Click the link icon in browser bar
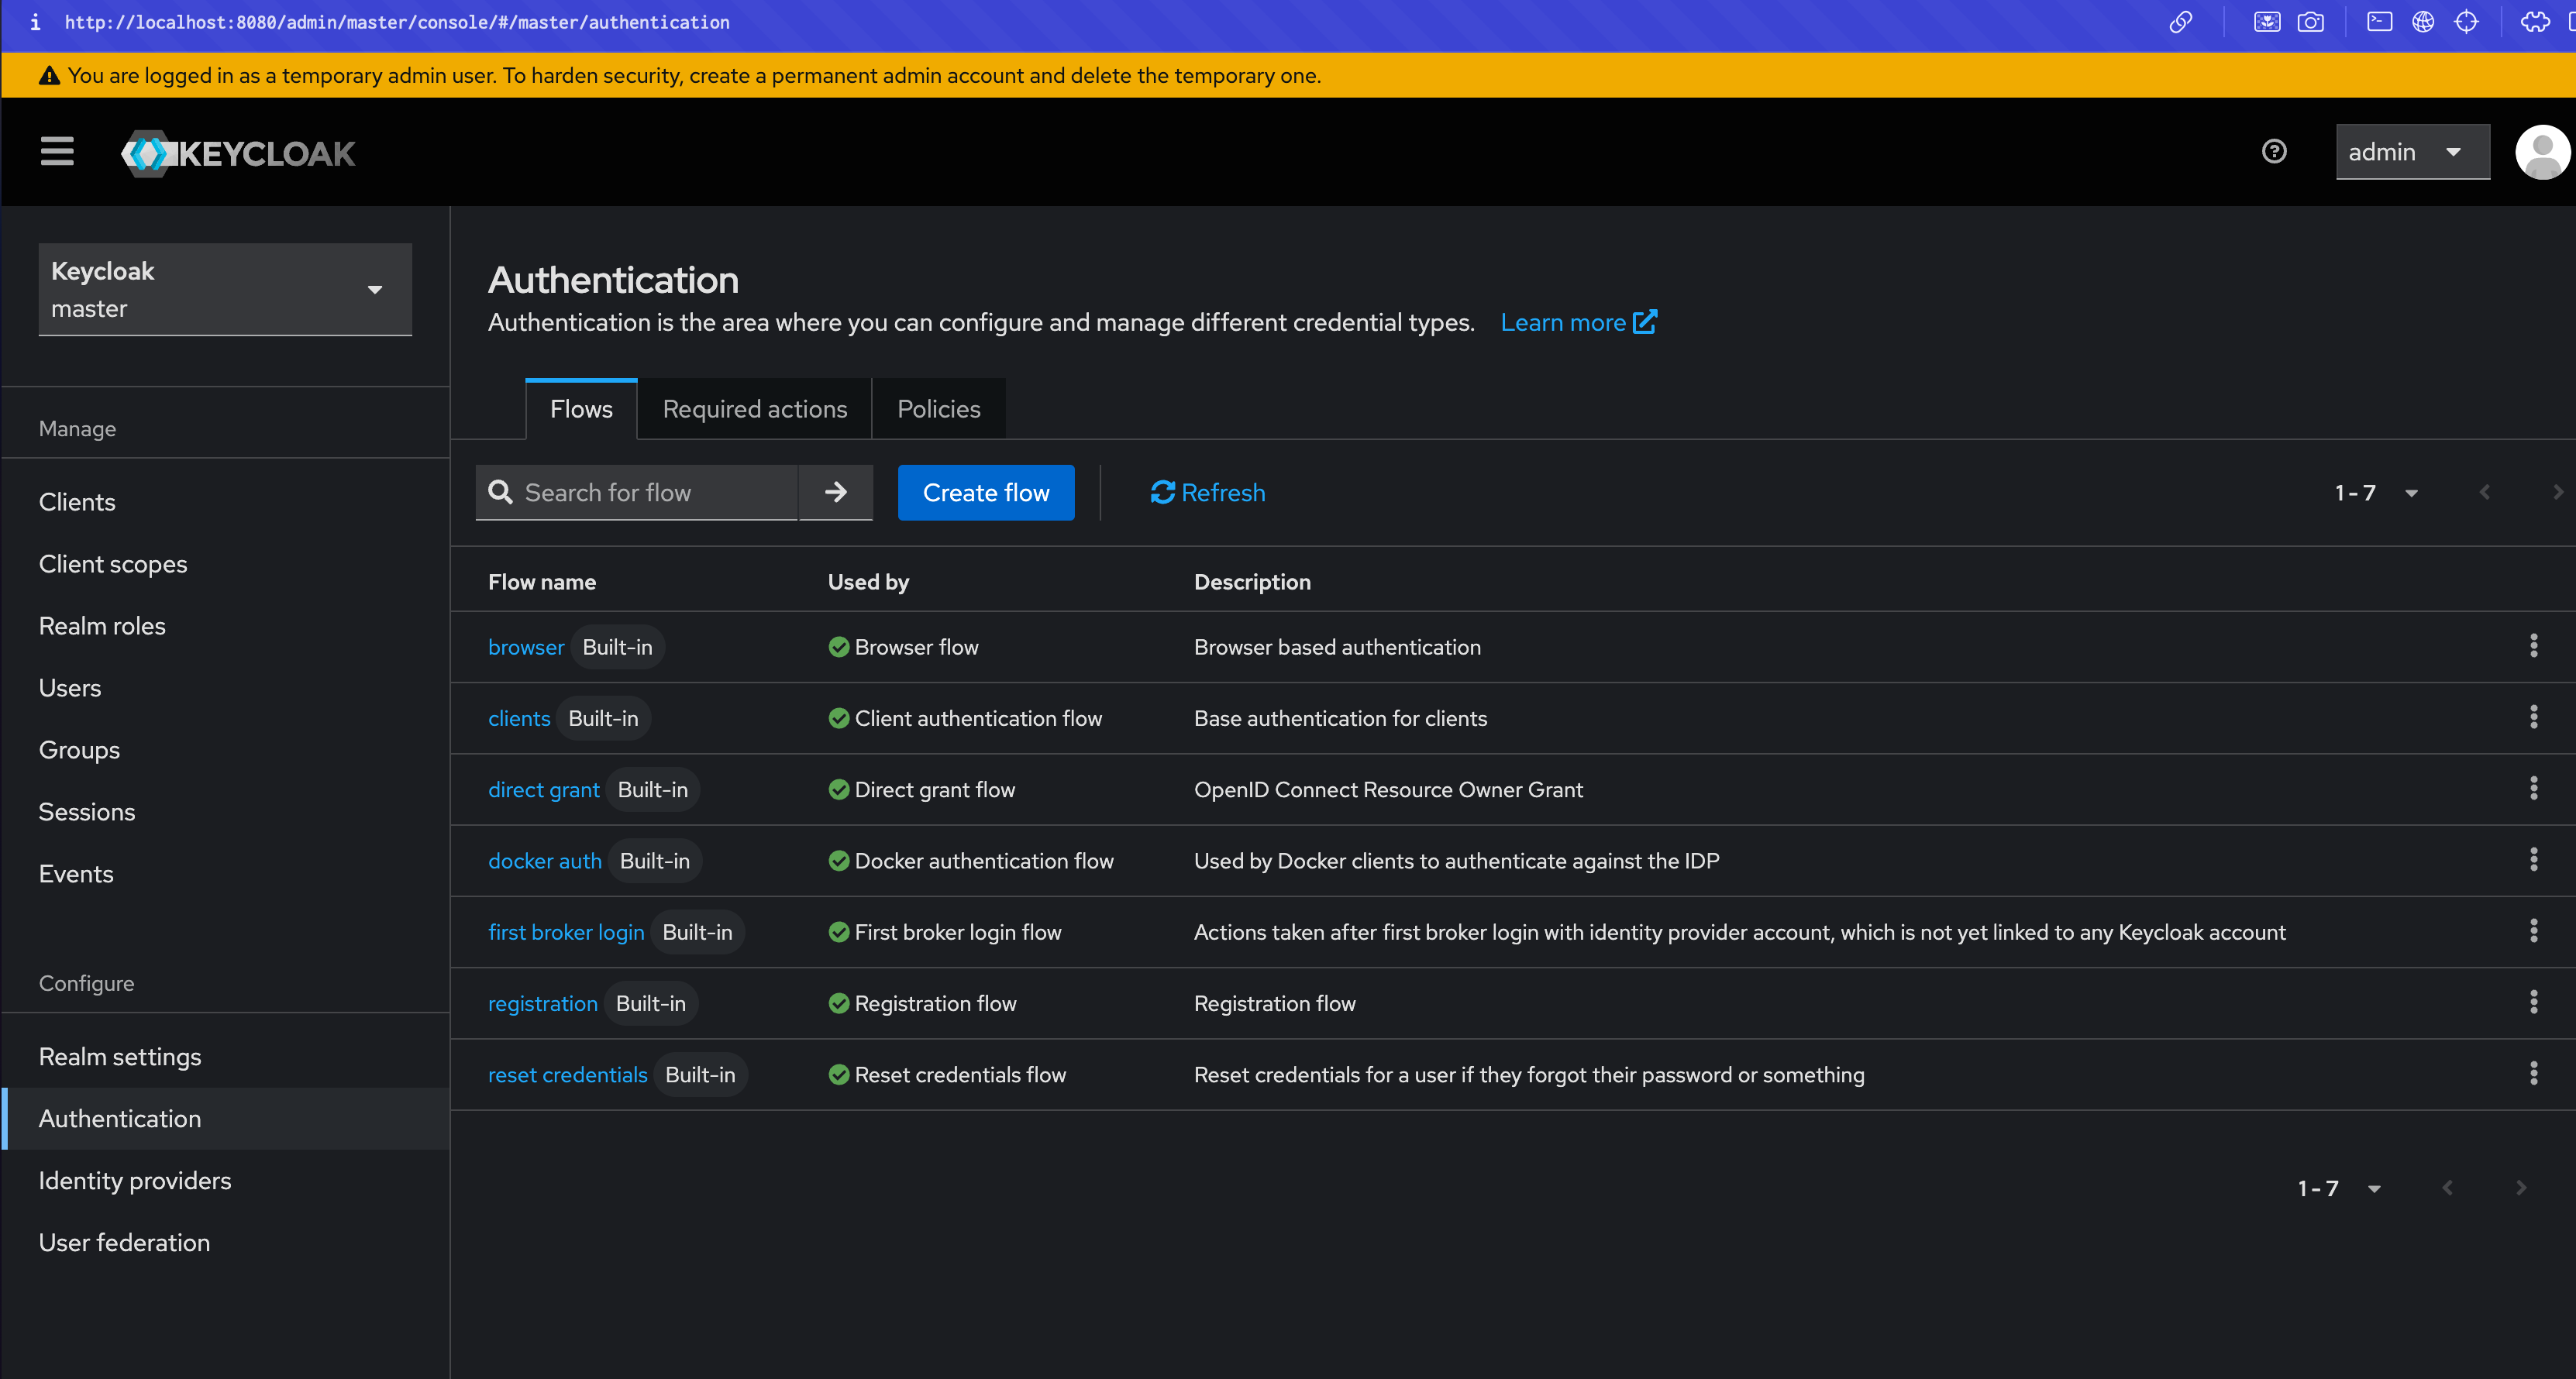 pos(2181,22)
